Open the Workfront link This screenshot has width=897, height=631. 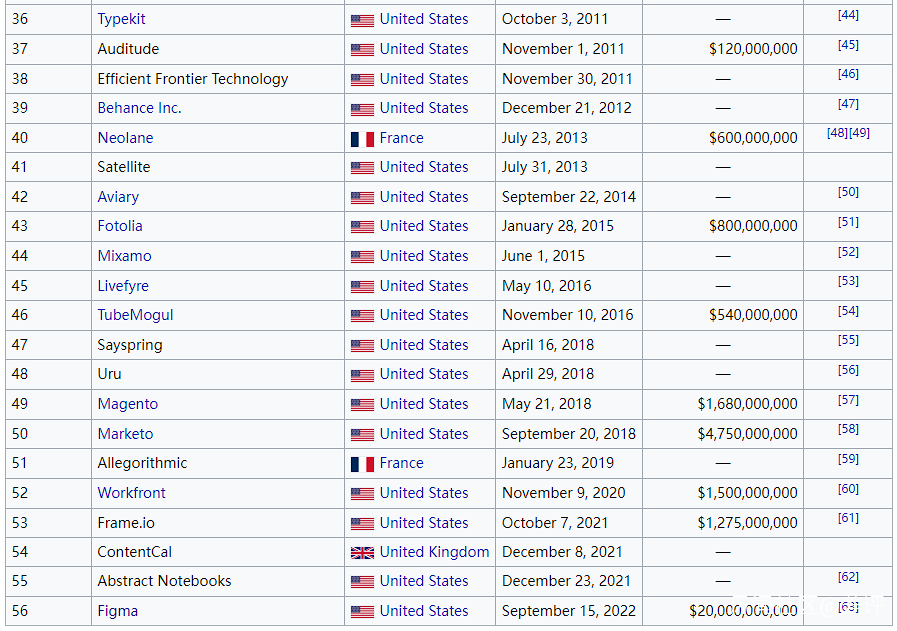tap(131, 493)
